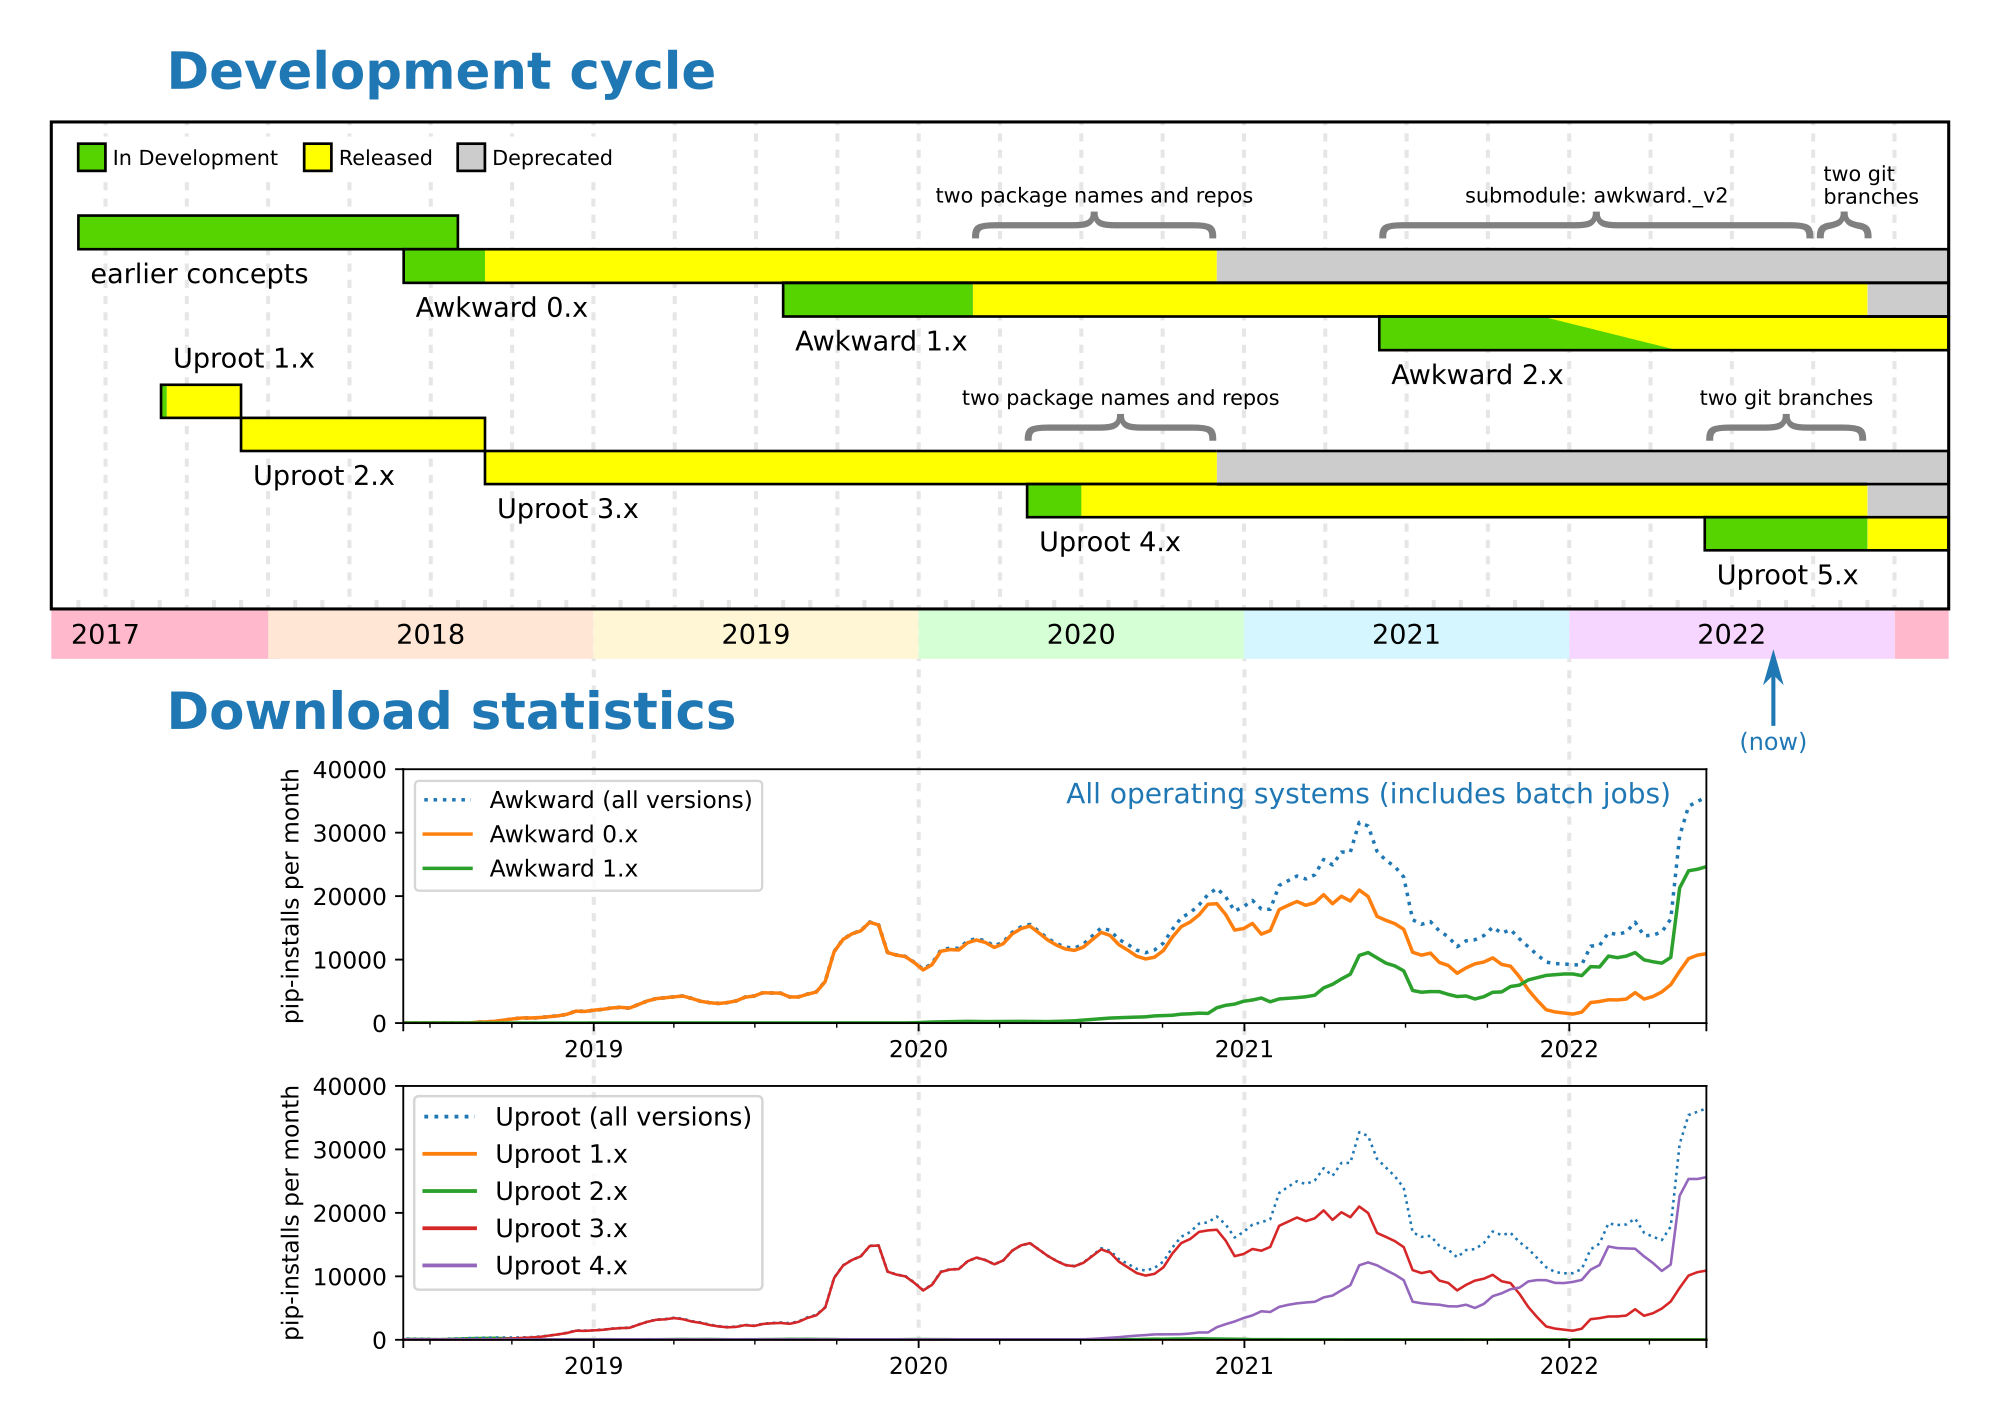This screenshot has height=1424, width=2000.
Task: Select the 'Awkward 0.x' timeline label
Action: point(501,308)
